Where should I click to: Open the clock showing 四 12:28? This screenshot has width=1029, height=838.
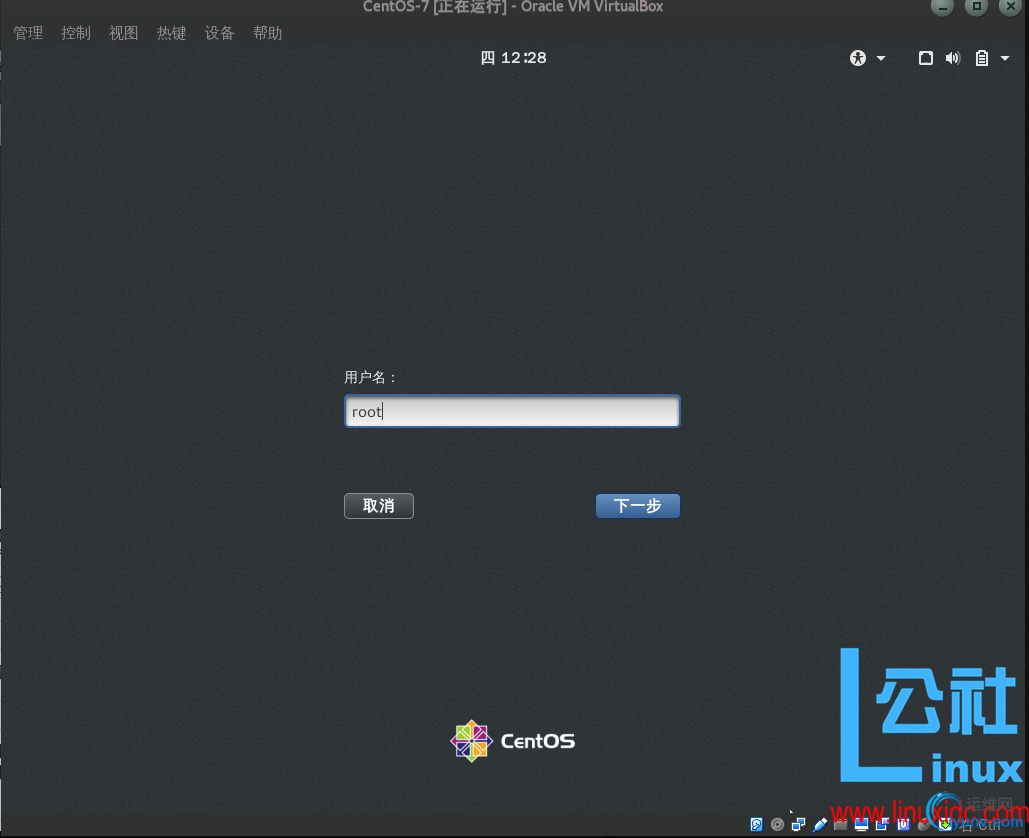pyautogui.click(x=513, y=58)
